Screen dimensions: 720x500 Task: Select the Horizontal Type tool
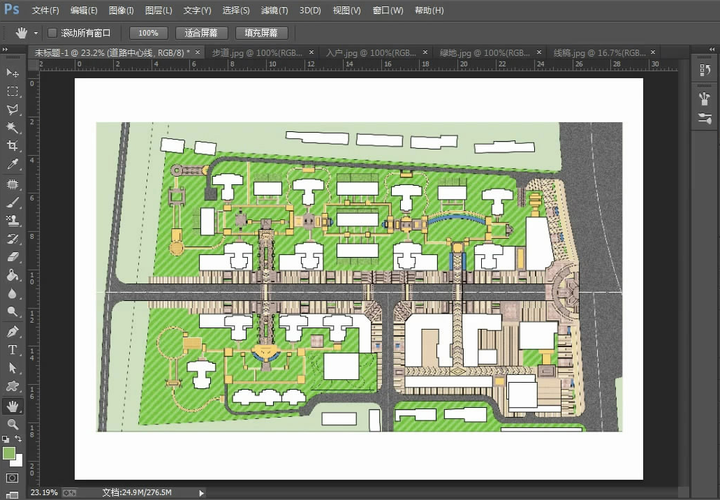(12, 350)
